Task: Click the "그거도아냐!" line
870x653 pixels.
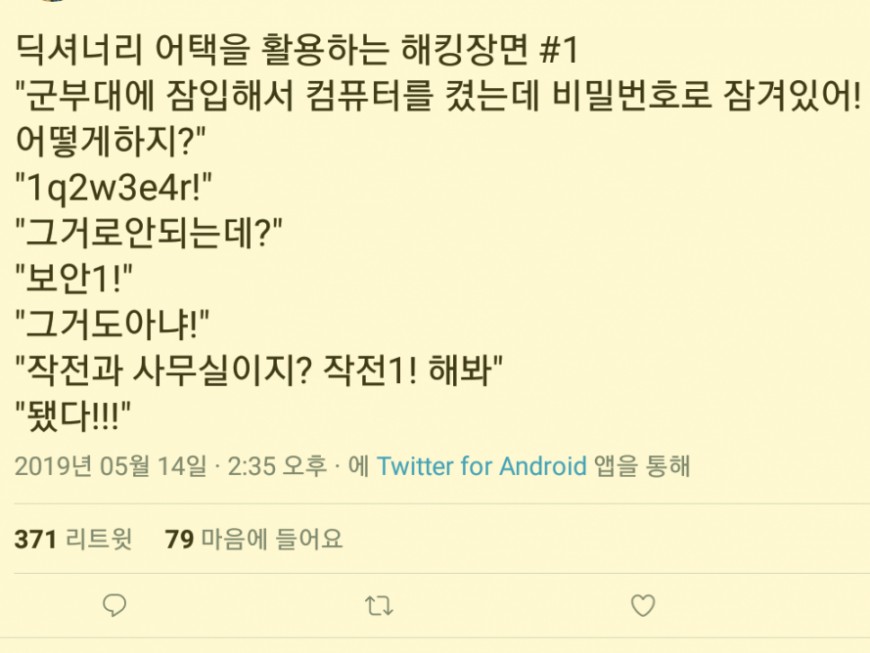Action: (113, 324)
